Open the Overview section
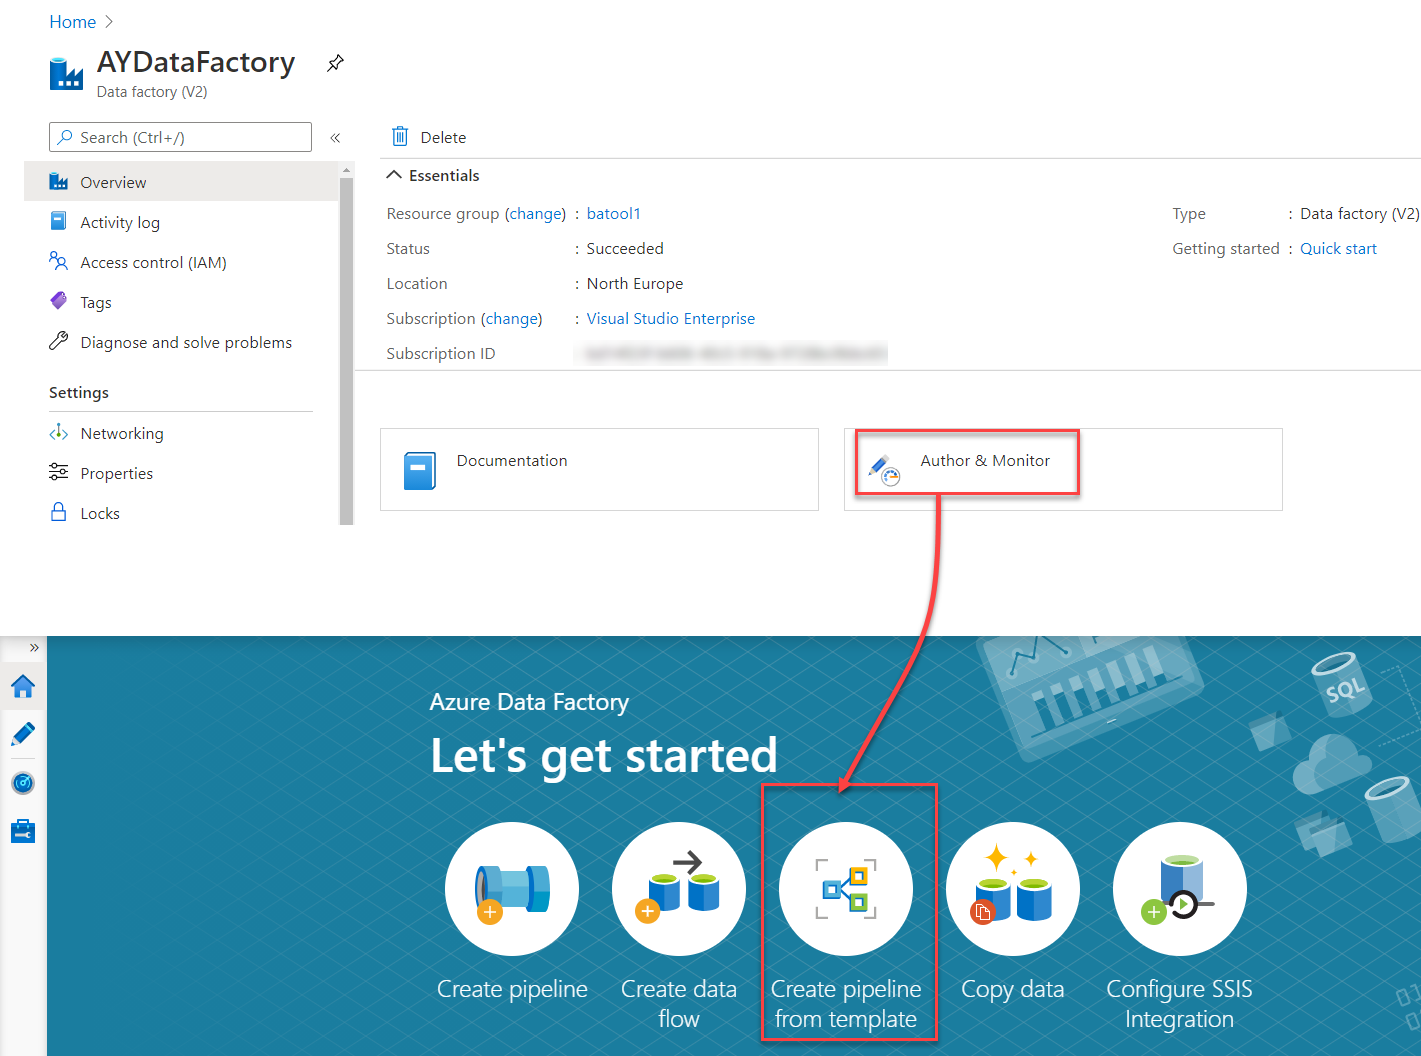 coord(112,182)
